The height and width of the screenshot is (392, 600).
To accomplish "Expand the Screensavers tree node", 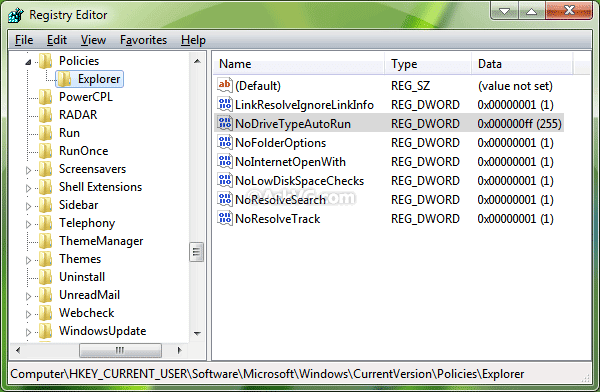I will tap(28, 170).
